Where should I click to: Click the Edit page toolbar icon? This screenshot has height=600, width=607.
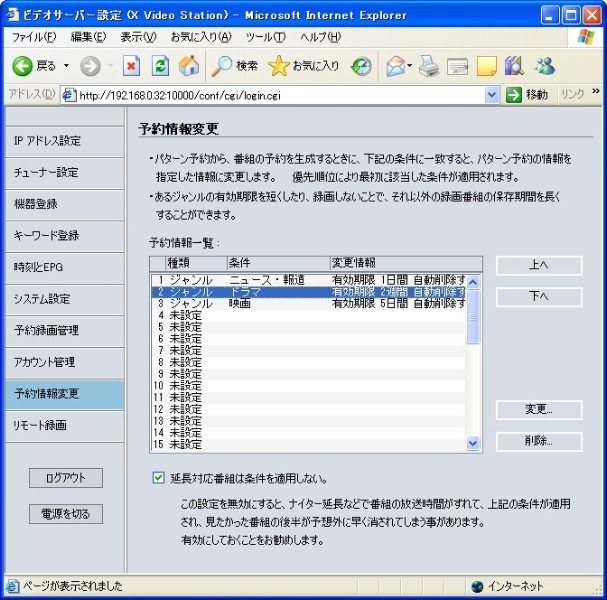(x=457, y=67)
